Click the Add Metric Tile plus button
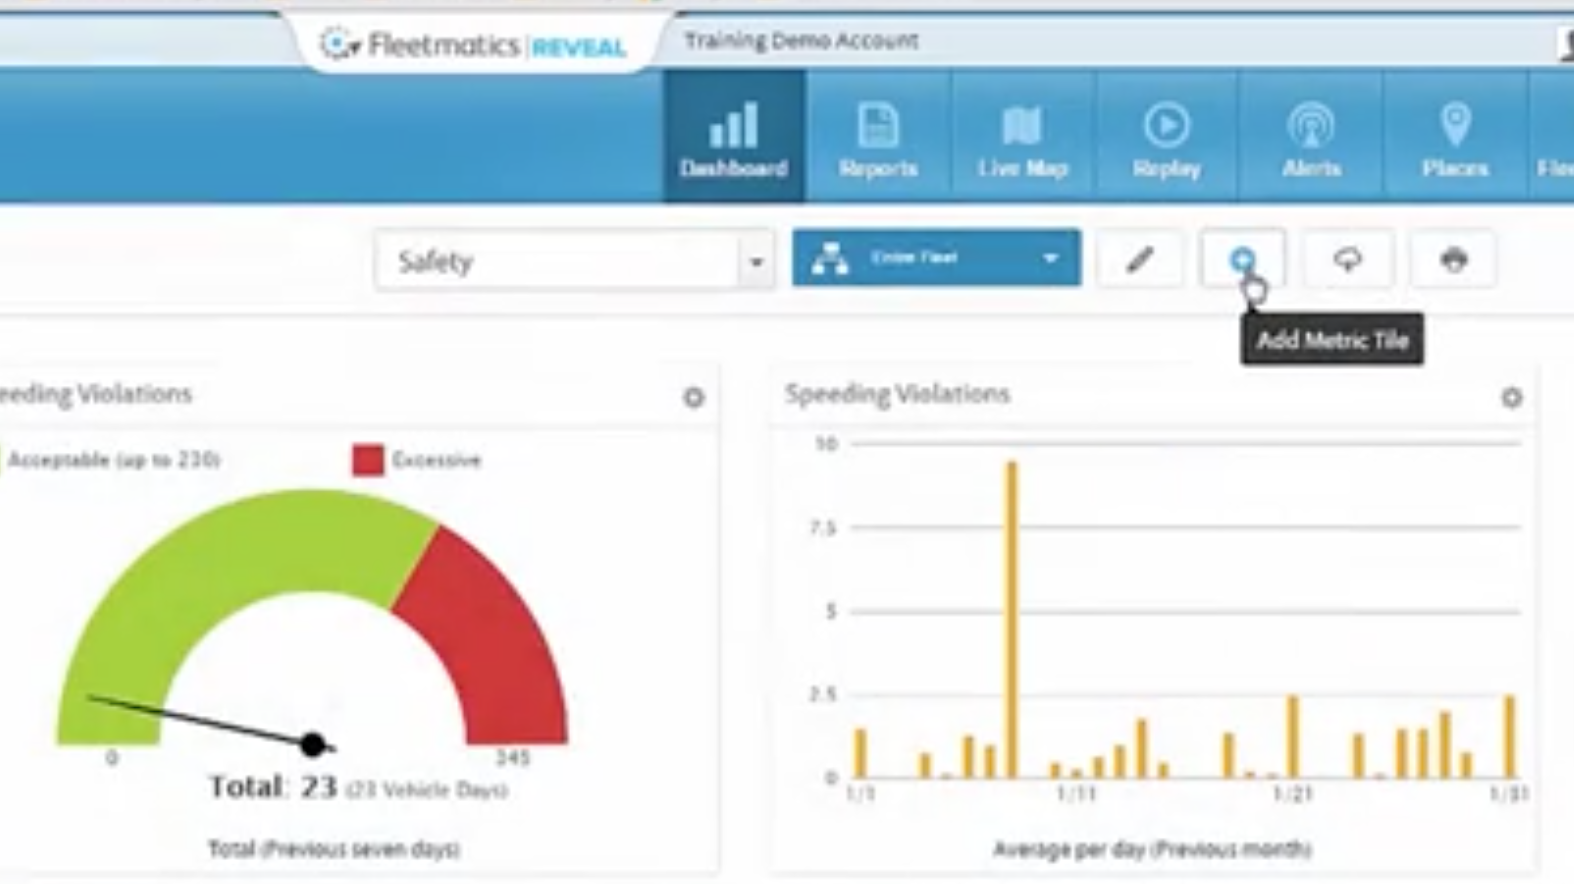This screenshot has height=884, width=1574. tap(1242, 260)
